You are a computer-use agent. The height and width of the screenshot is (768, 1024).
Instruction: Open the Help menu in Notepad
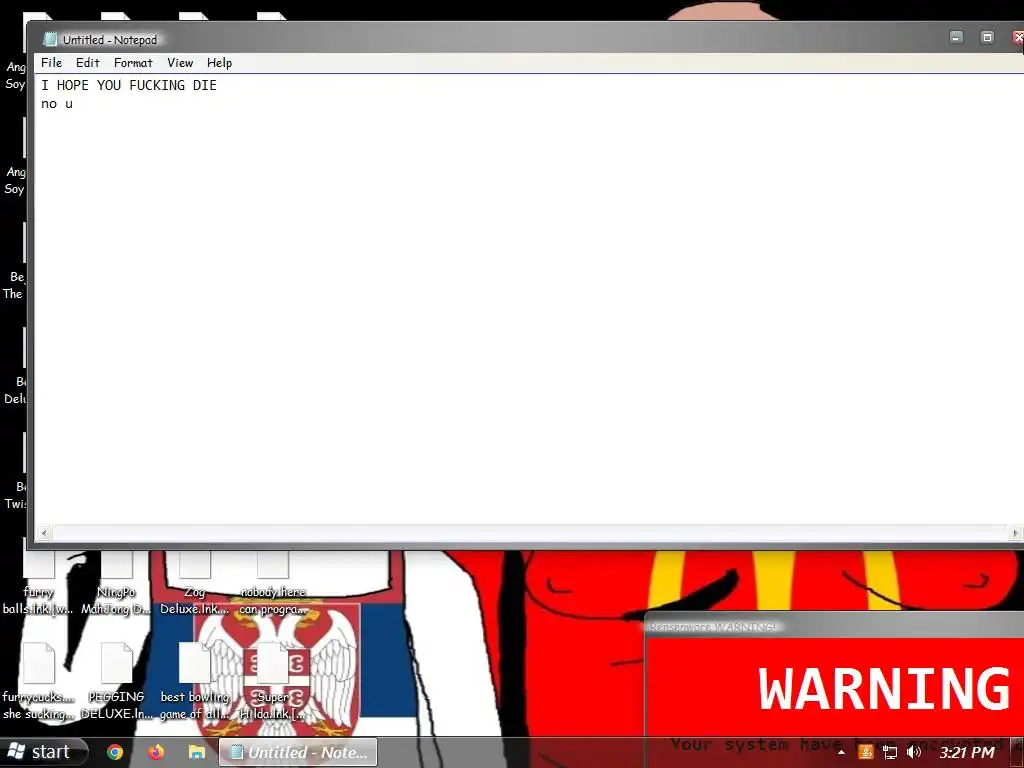(x=219, y=63)
